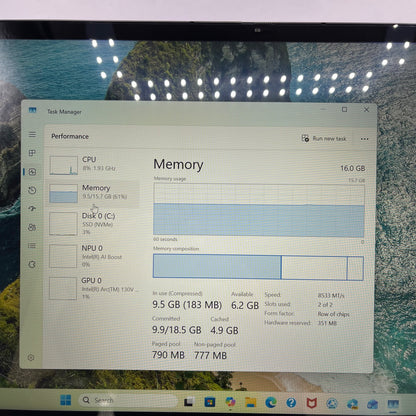Click the Paged pool value 790 MB

tap(168, 355)
